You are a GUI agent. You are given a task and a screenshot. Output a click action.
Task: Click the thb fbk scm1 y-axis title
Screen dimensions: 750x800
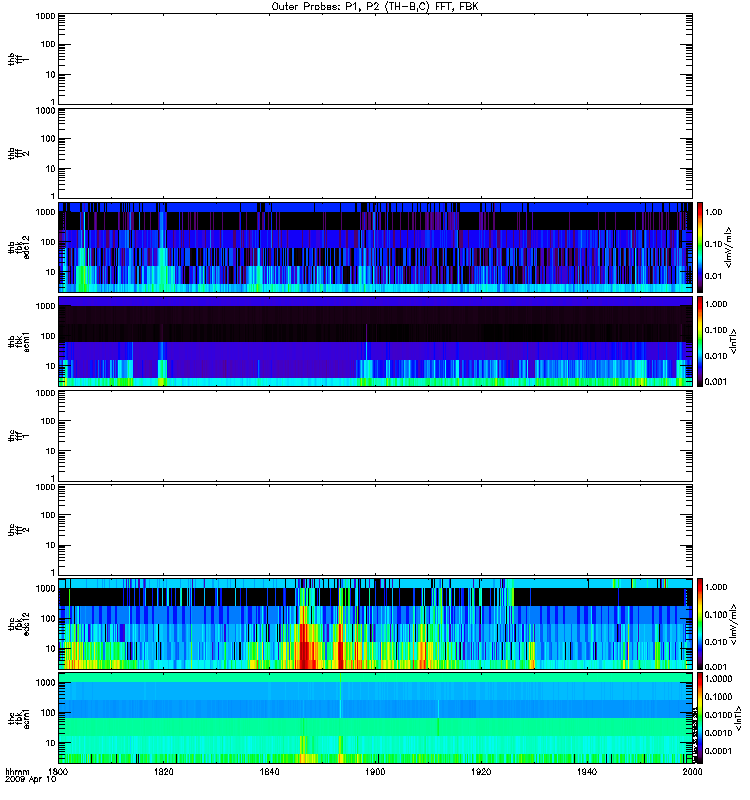pos(19,341)
